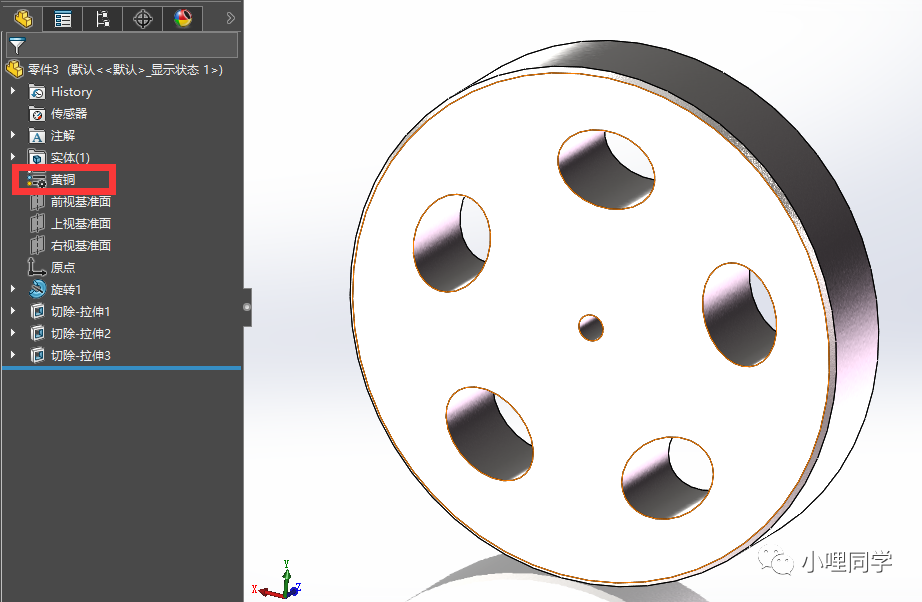This screenshot has width=922, height=602.
Task: Switch to the ConfigurationManager tab
Action: pos(101,18)
